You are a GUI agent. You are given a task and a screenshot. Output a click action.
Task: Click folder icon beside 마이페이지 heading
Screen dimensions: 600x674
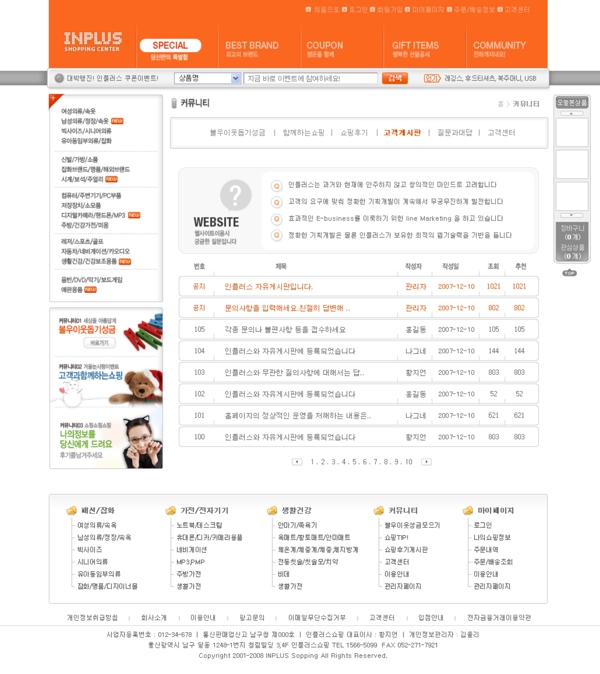click(468, 510)
